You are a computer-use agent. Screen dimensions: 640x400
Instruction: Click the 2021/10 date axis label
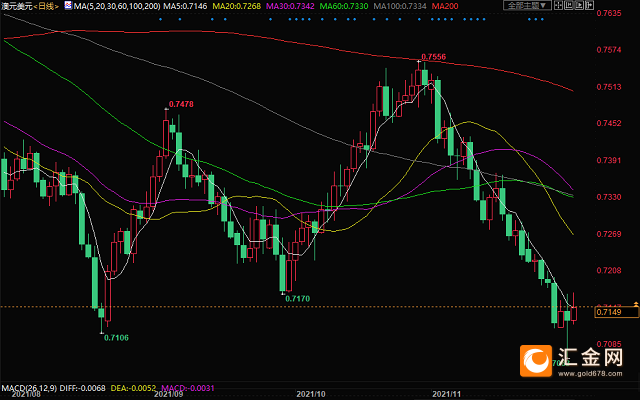pos(311,395)
